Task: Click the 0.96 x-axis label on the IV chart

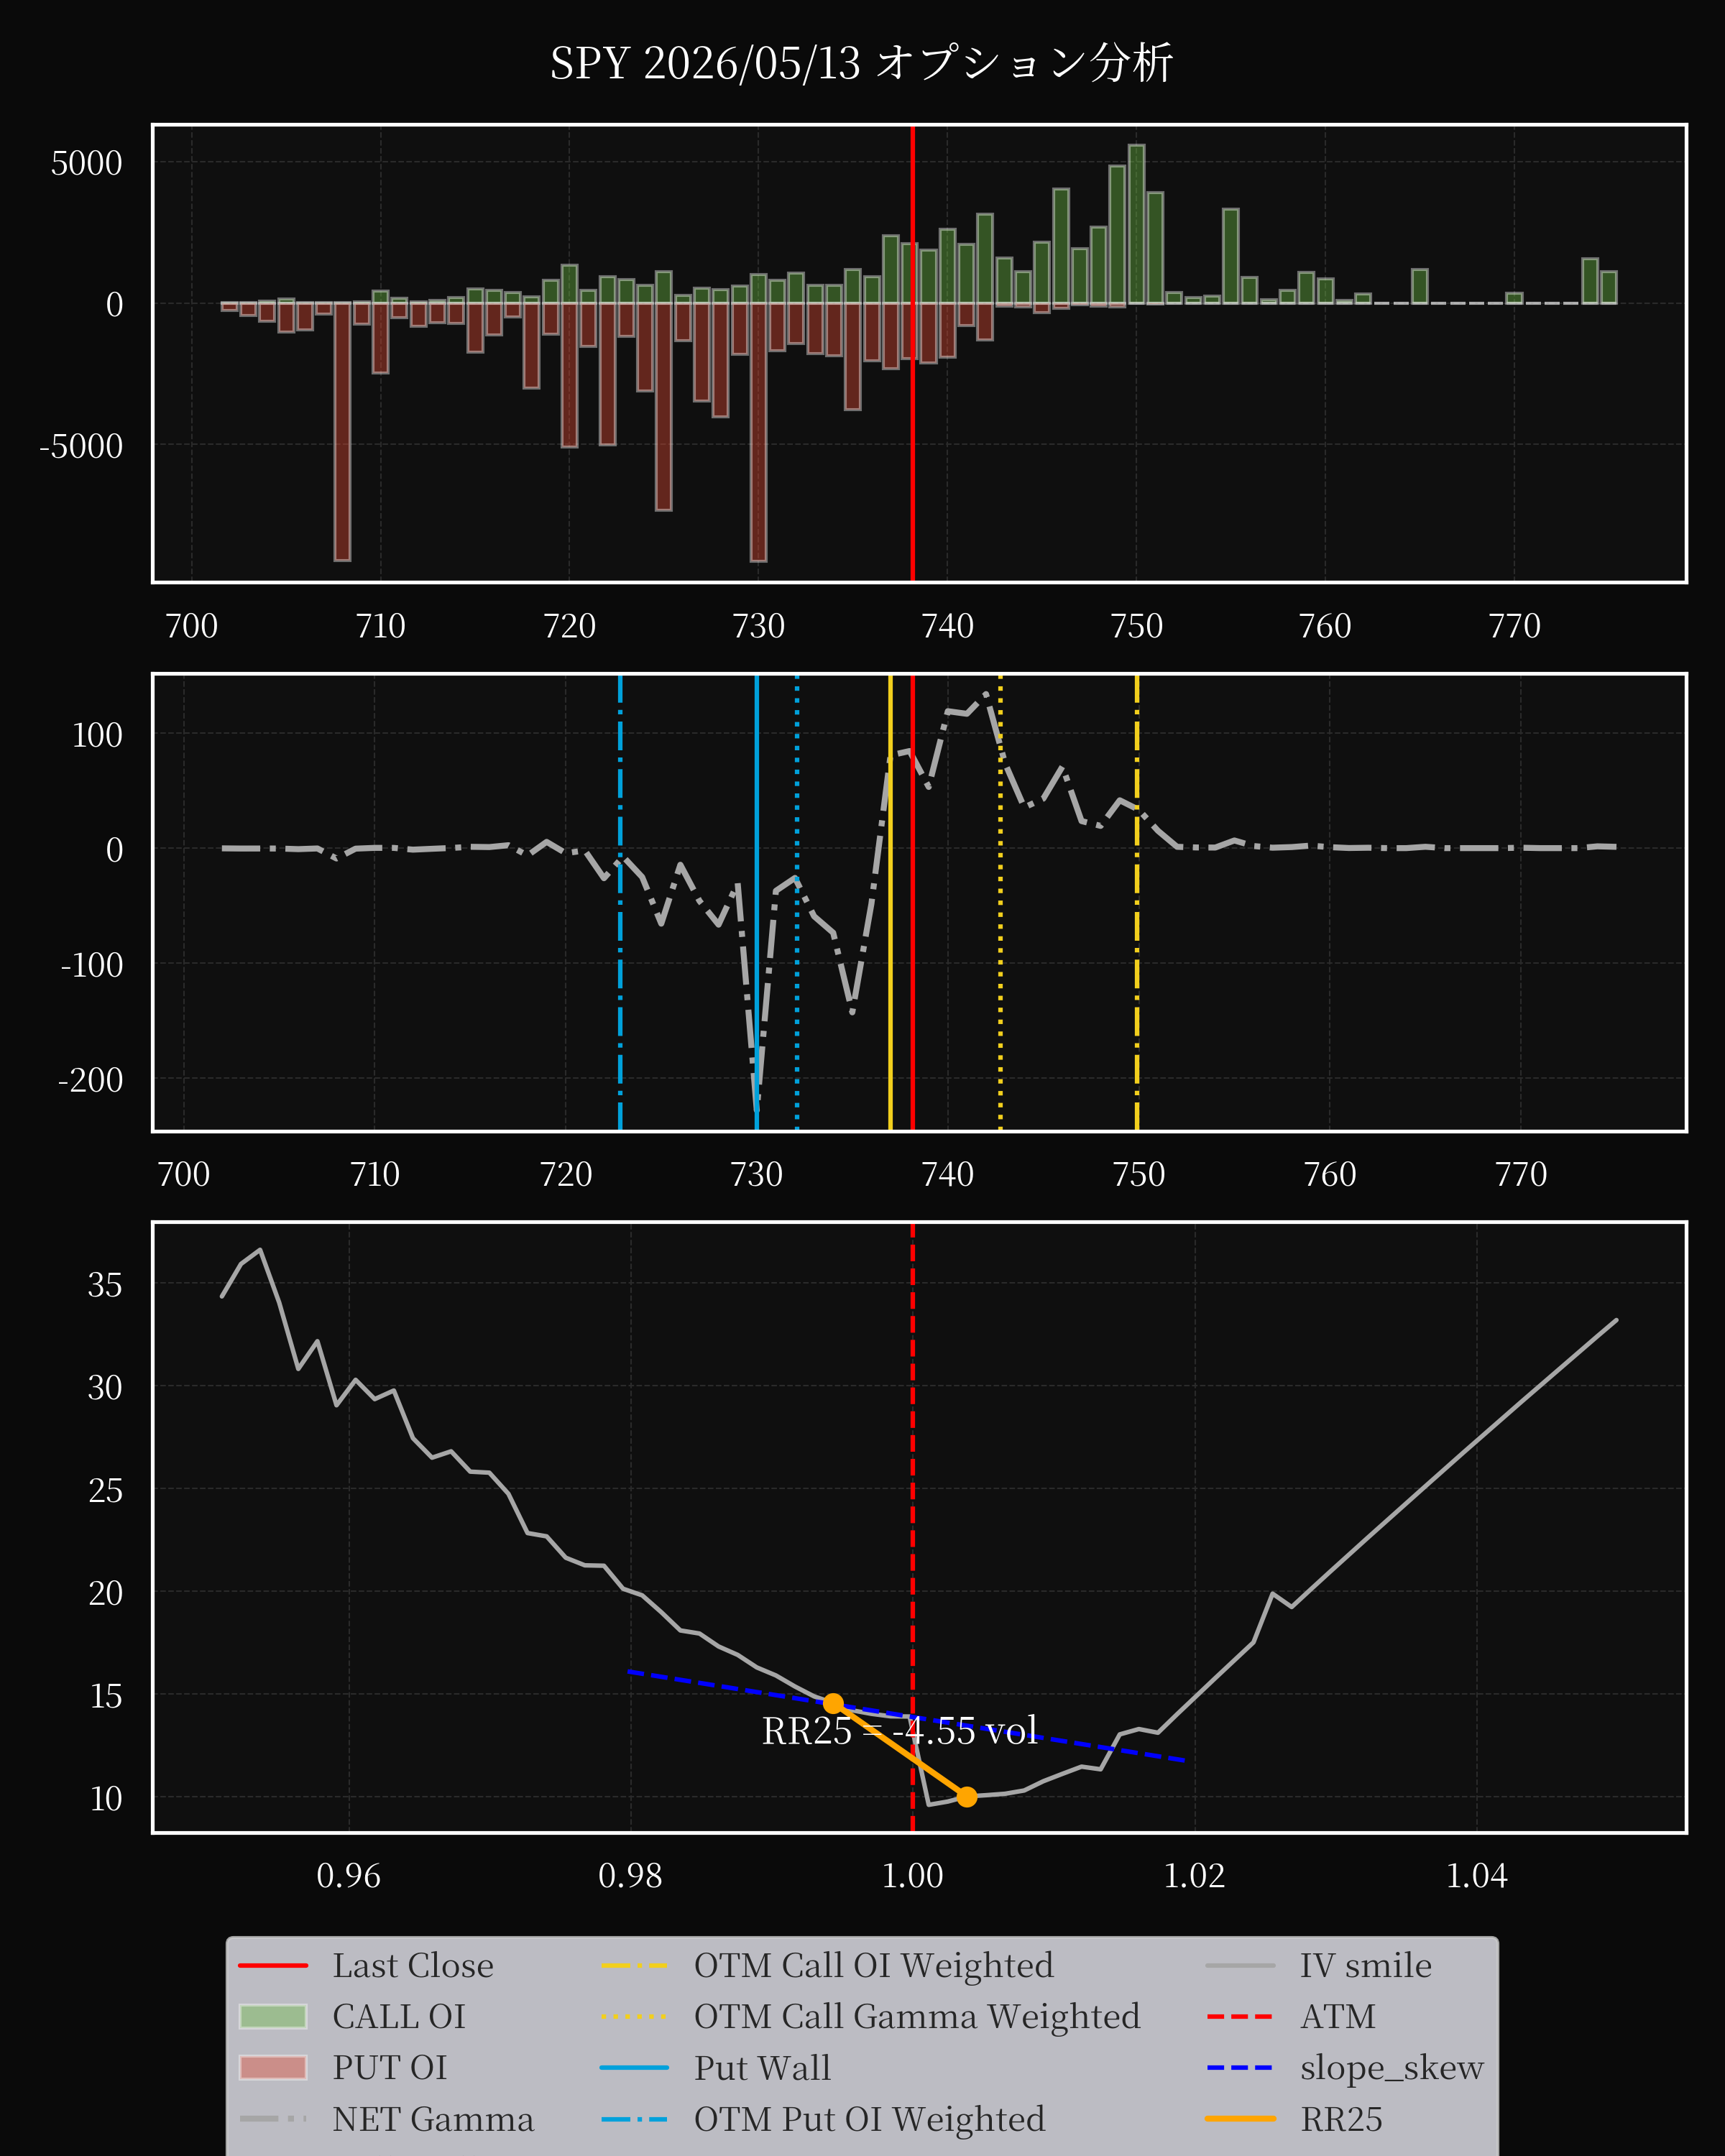Action: coord(348,1876)
